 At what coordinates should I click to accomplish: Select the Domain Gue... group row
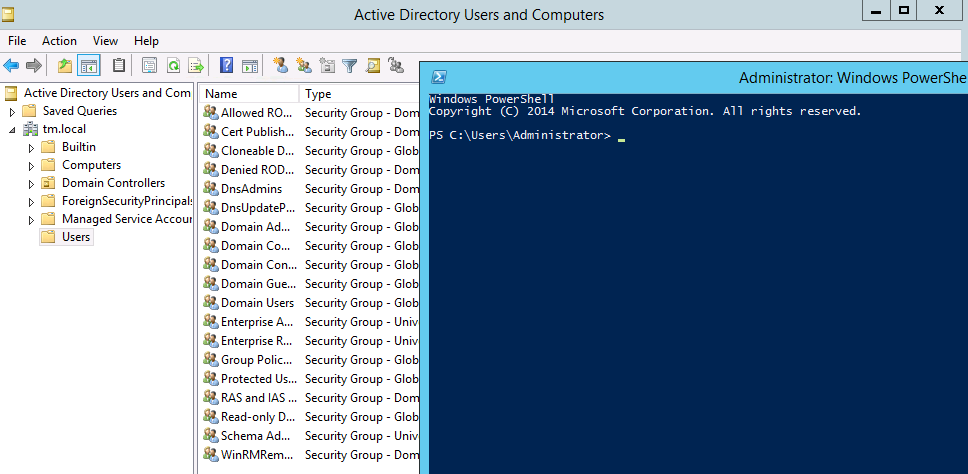pos(311,284)
